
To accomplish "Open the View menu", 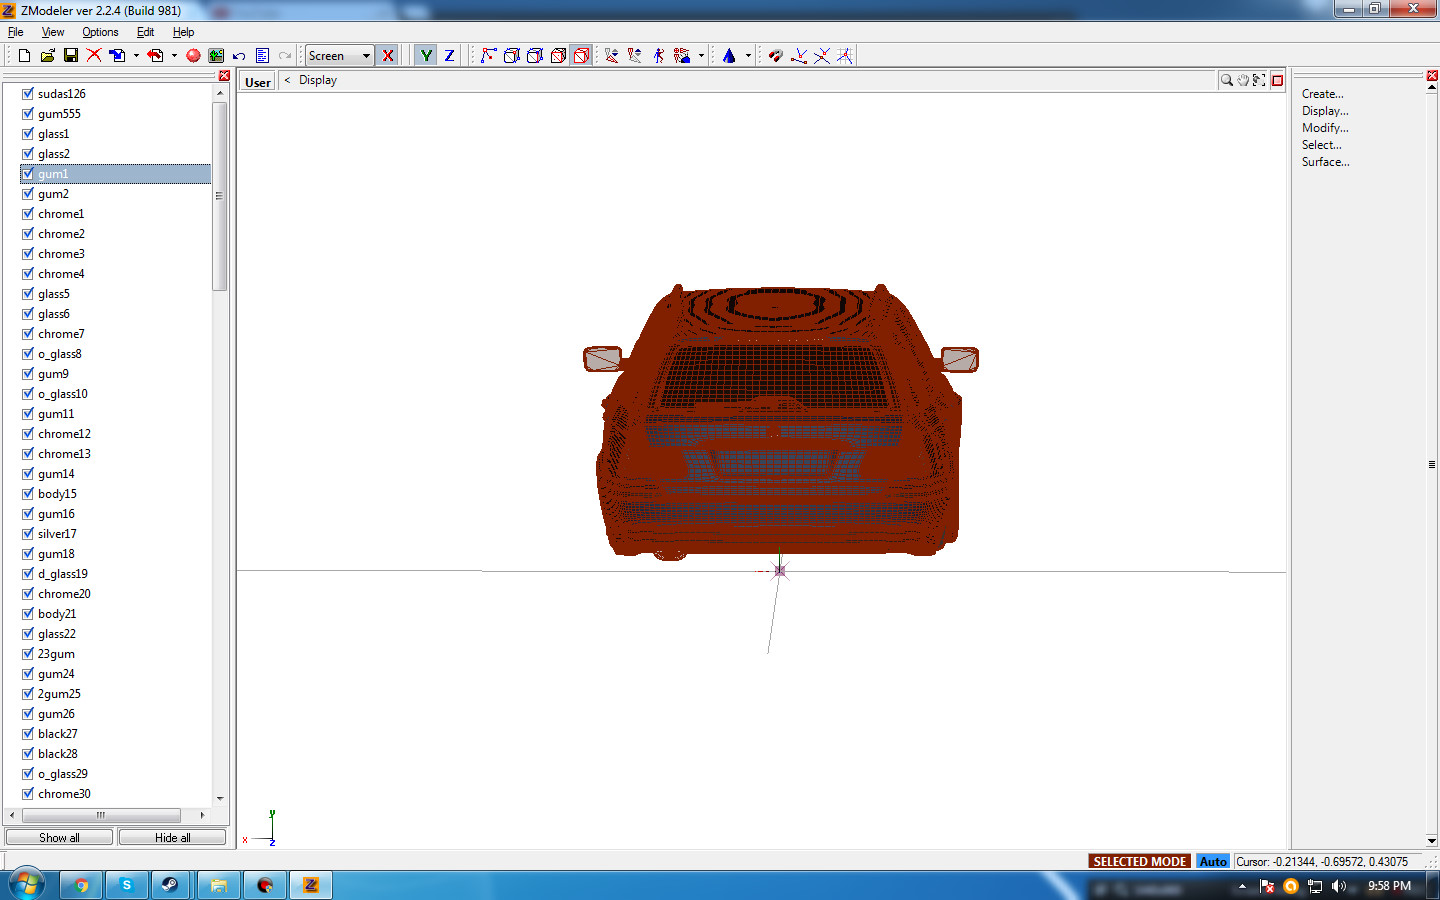I will click(x=53, y=32).
